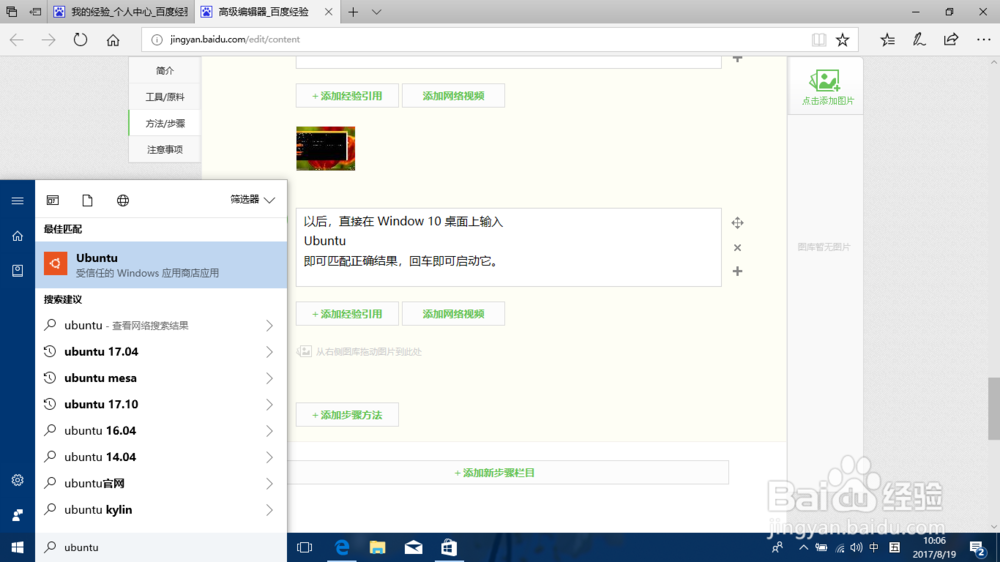Toggle the 中 input method indicator

pyautogui.click(x=874, y=547)
